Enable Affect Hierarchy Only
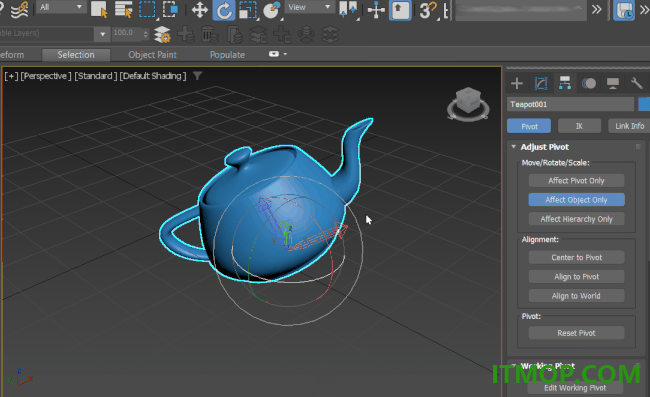The width and height of the screenshot is (650, 397). (x=576, y=219)
